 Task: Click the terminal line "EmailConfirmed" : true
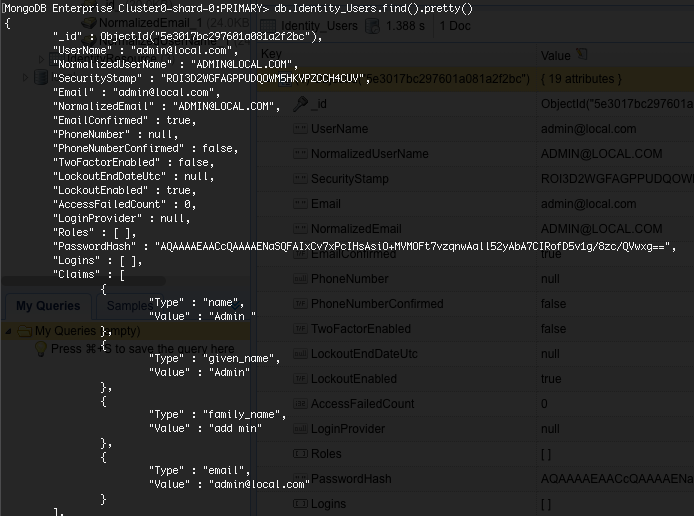(124, 120)
